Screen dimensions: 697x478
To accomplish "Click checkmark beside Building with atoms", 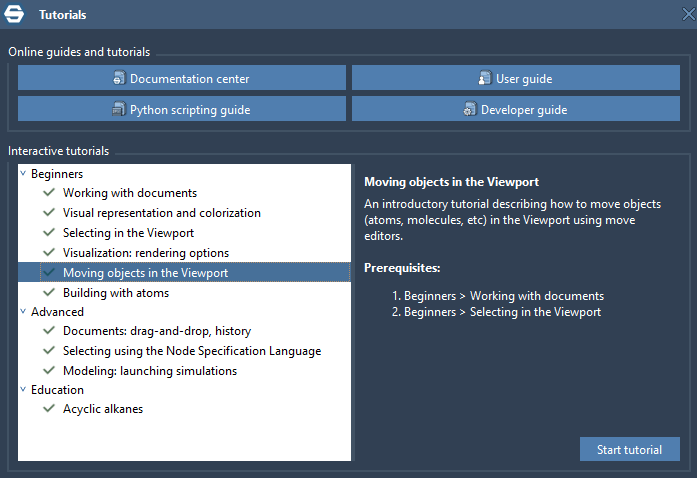I will click(49, 292).
